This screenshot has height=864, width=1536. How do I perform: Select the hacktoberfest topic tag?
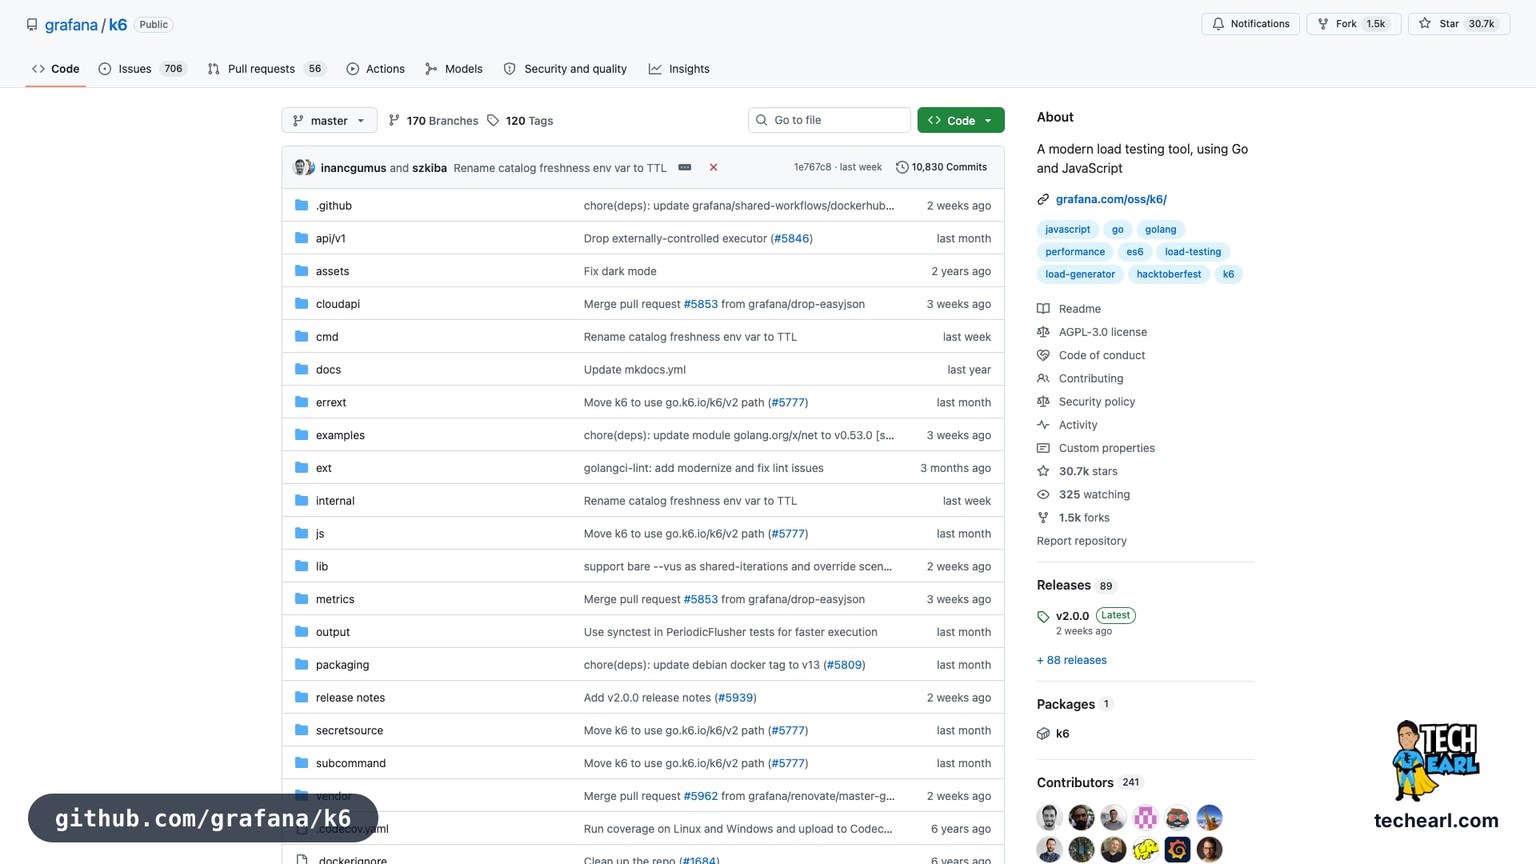pos(1168,274)
